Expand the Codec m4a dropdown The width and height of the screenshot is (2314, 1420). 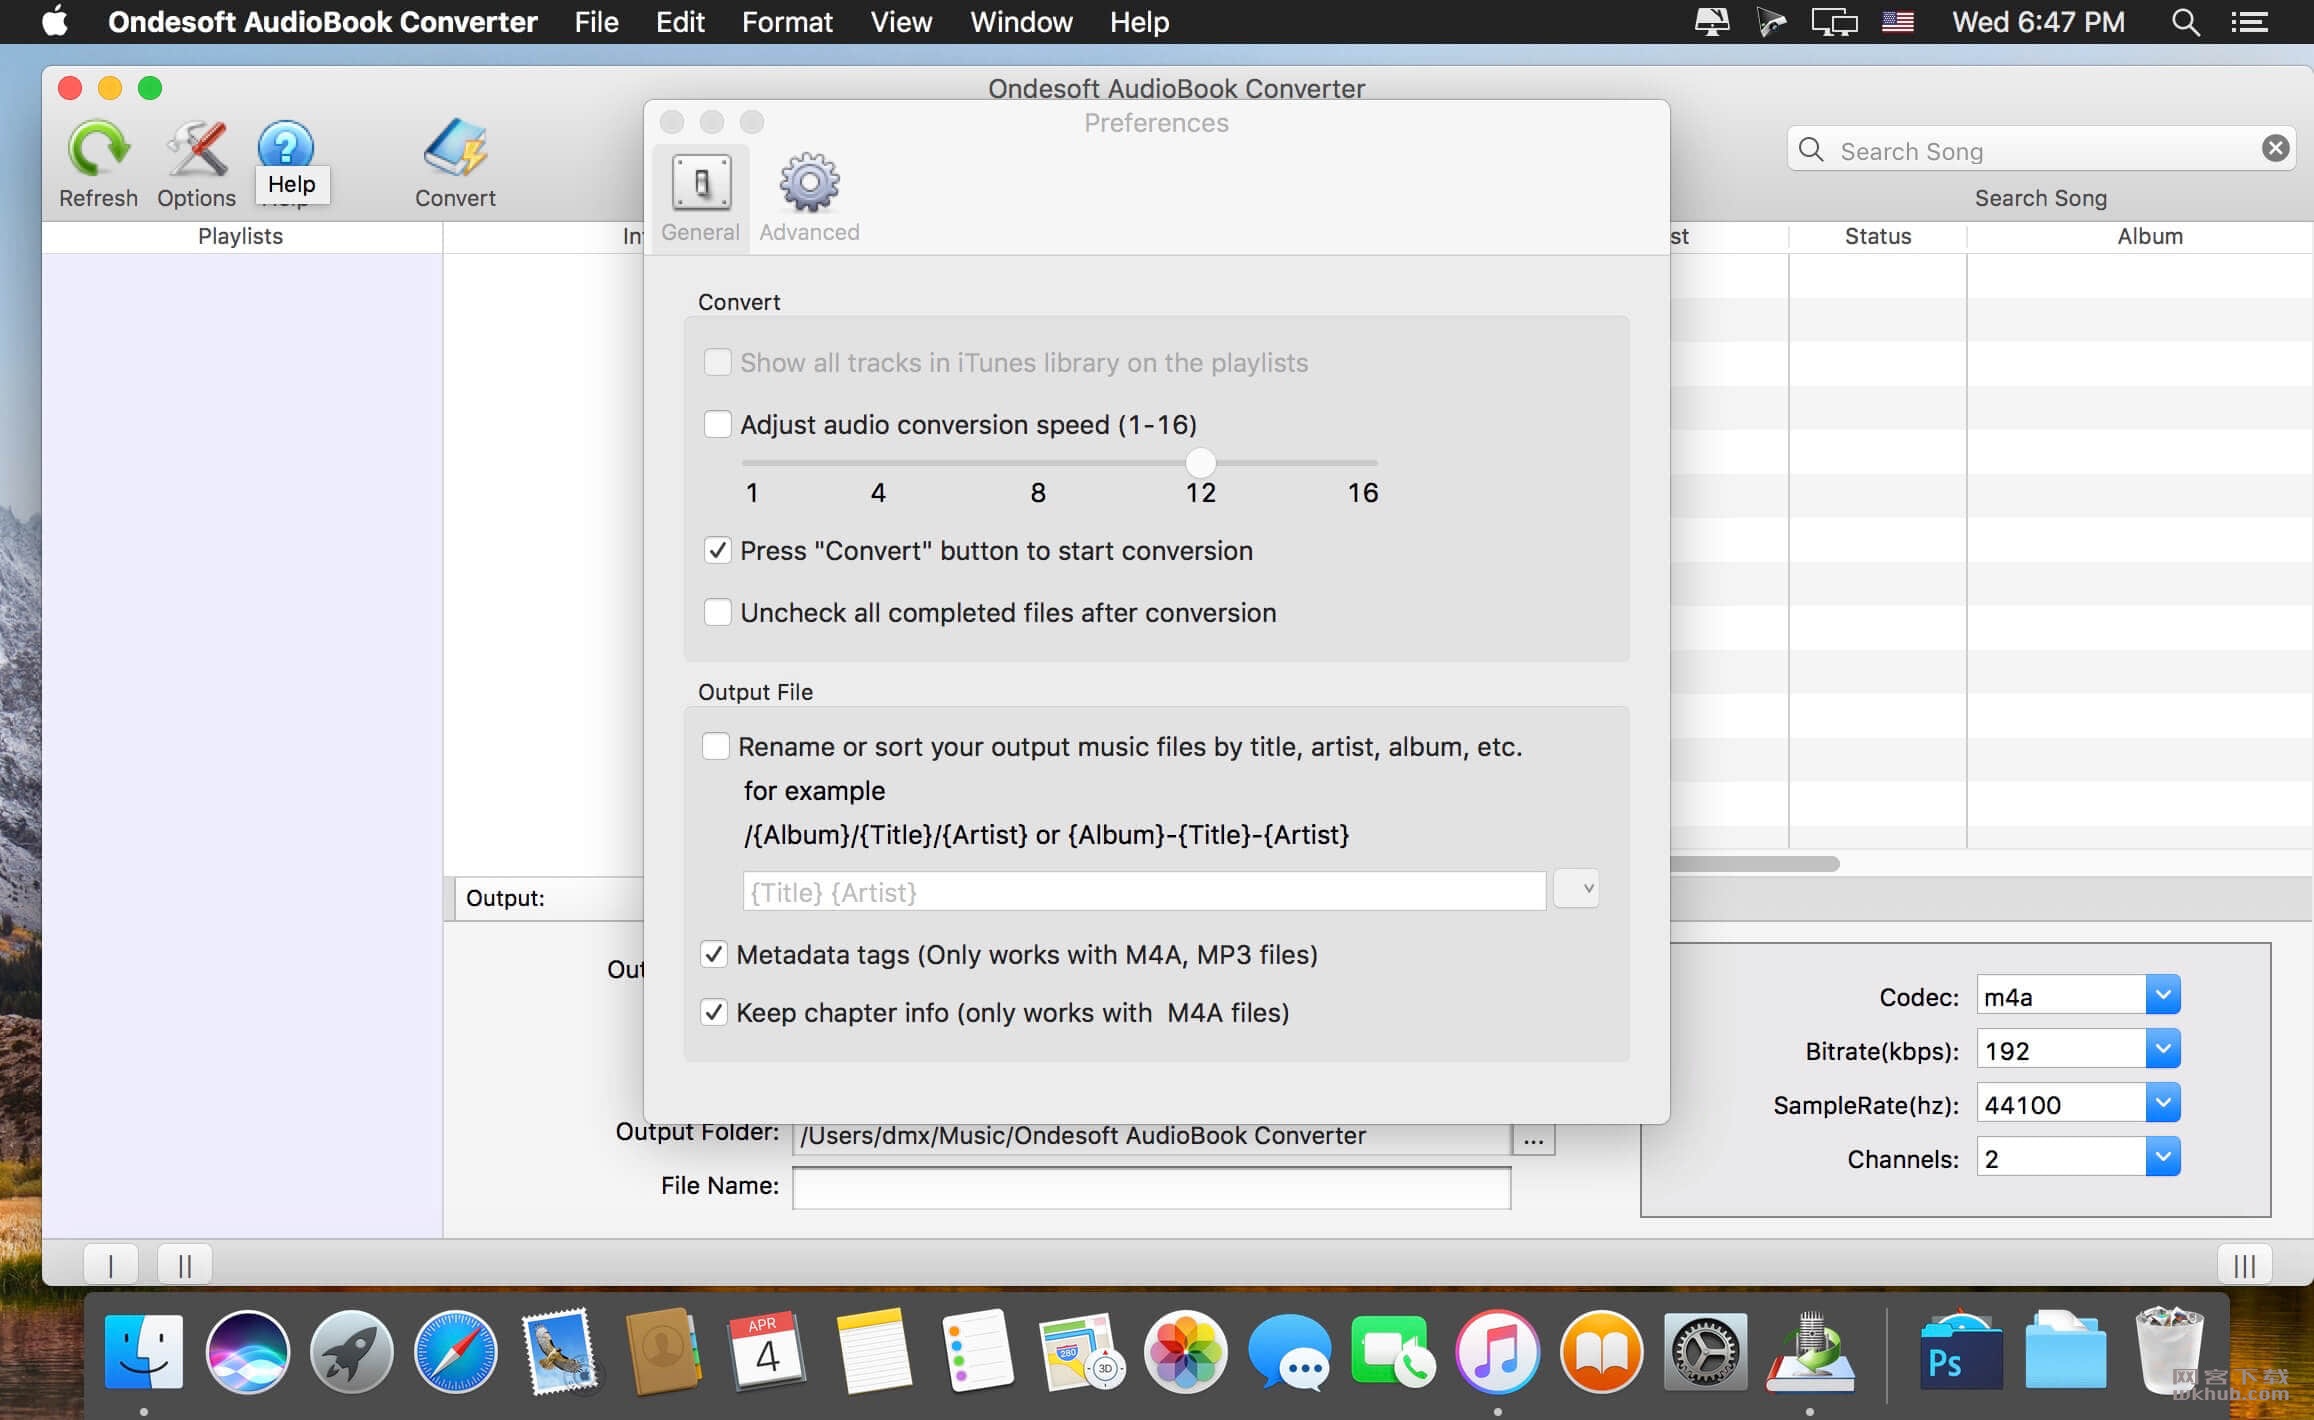[x=2162, y=995]
